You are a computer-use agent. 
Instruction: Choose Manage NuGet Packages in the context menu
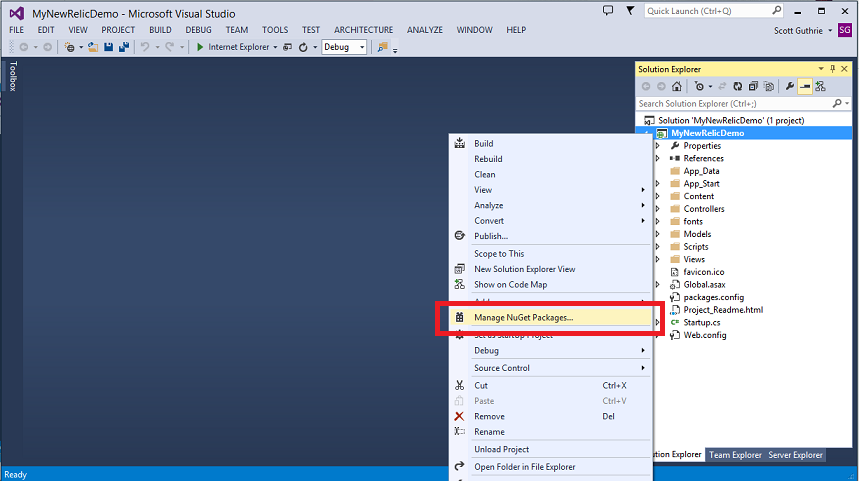[x=551, y=317]
